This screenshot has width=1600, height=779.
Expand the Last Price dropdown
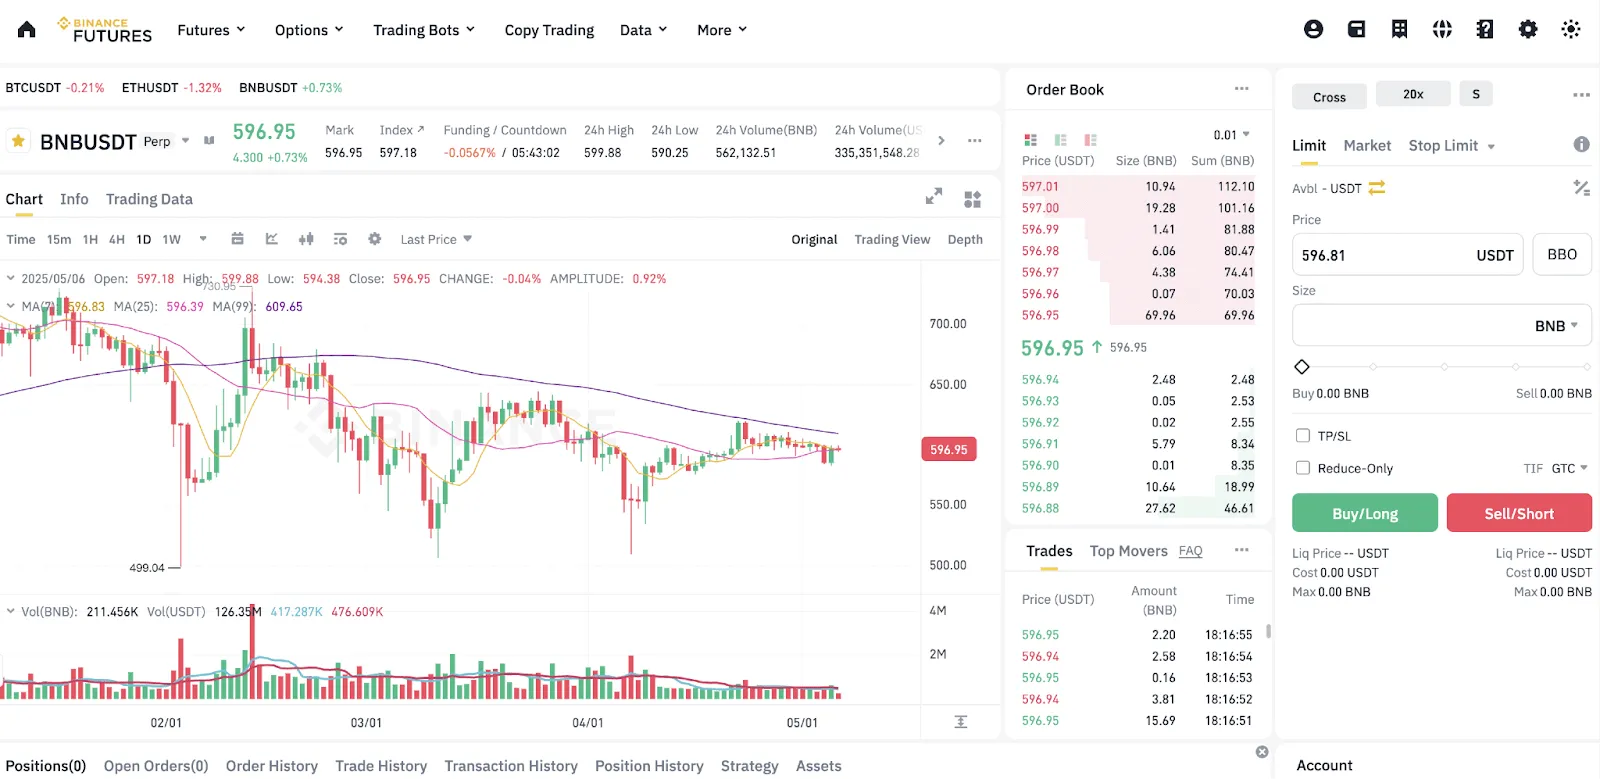click(x=436, y=240)
